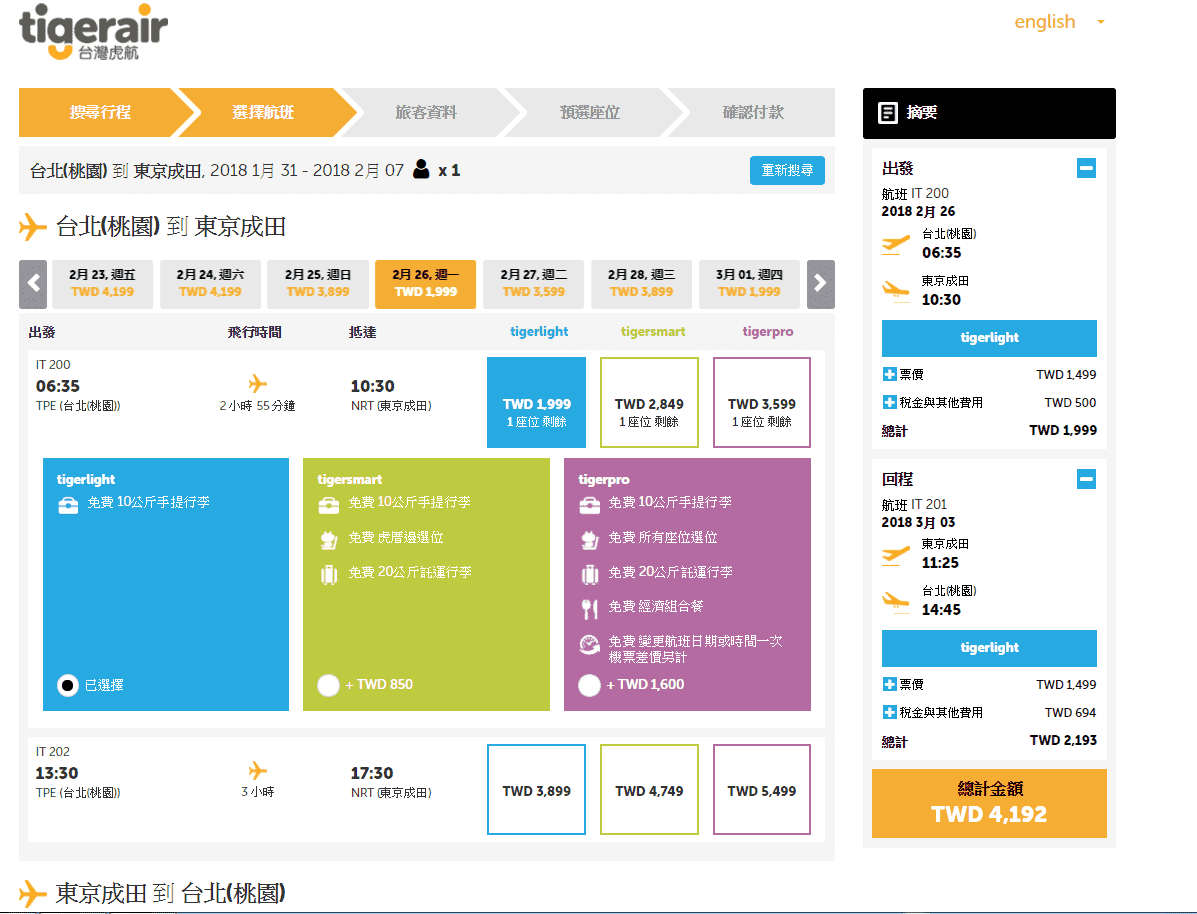Screen dimensions: 1197x914
Task: Expand 票價 details under 出發
Action: point(889,374)
